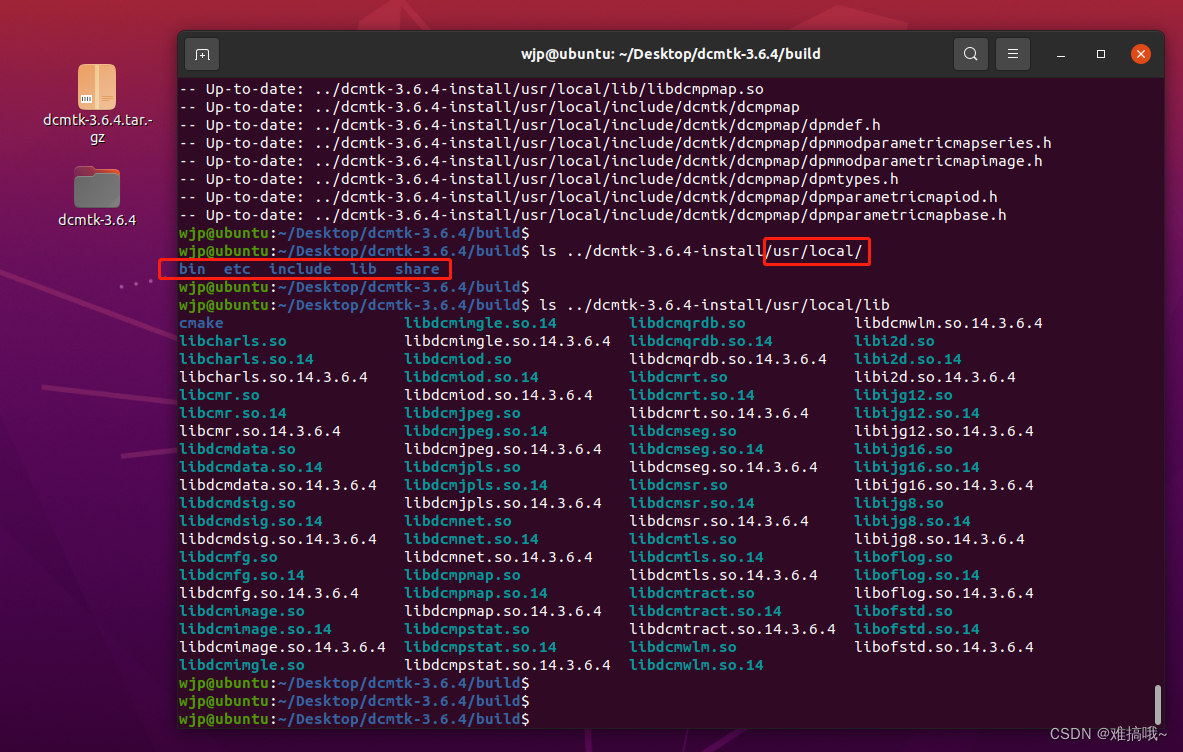This screenshot has height=752, width=1183.
Task: Click 'libcharls.so' in the listing
Action: 233,342
